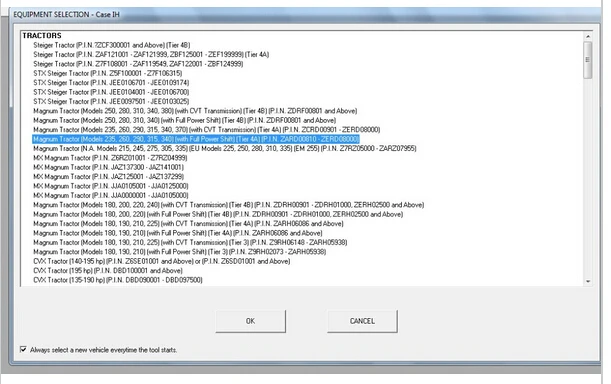Select highlighted Magnum Full Power Shift Tier 4A row
This screenshot has height=384, width=611.
point(196,139)
